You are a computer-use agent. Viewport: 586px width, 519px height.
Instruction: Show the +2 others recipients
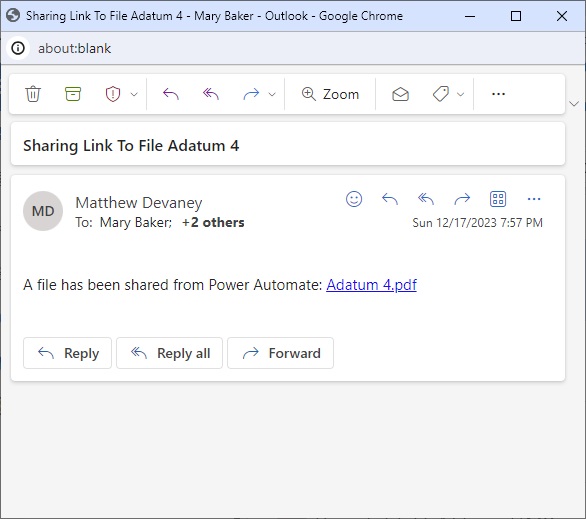click(213, 222)
